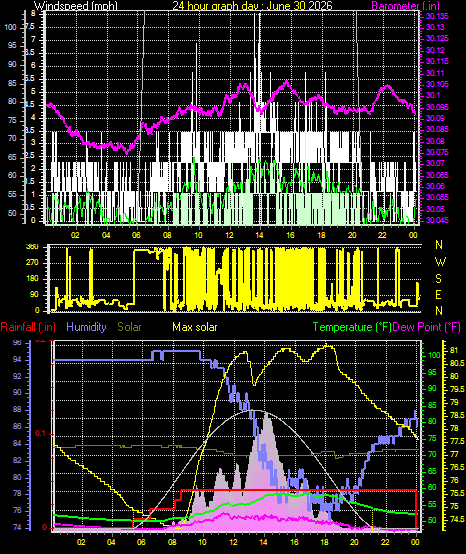The height and width of the screenshot is (554, 466).
Task: Click the Rainfall (.in) legend label
Action: tap(28, 327)
